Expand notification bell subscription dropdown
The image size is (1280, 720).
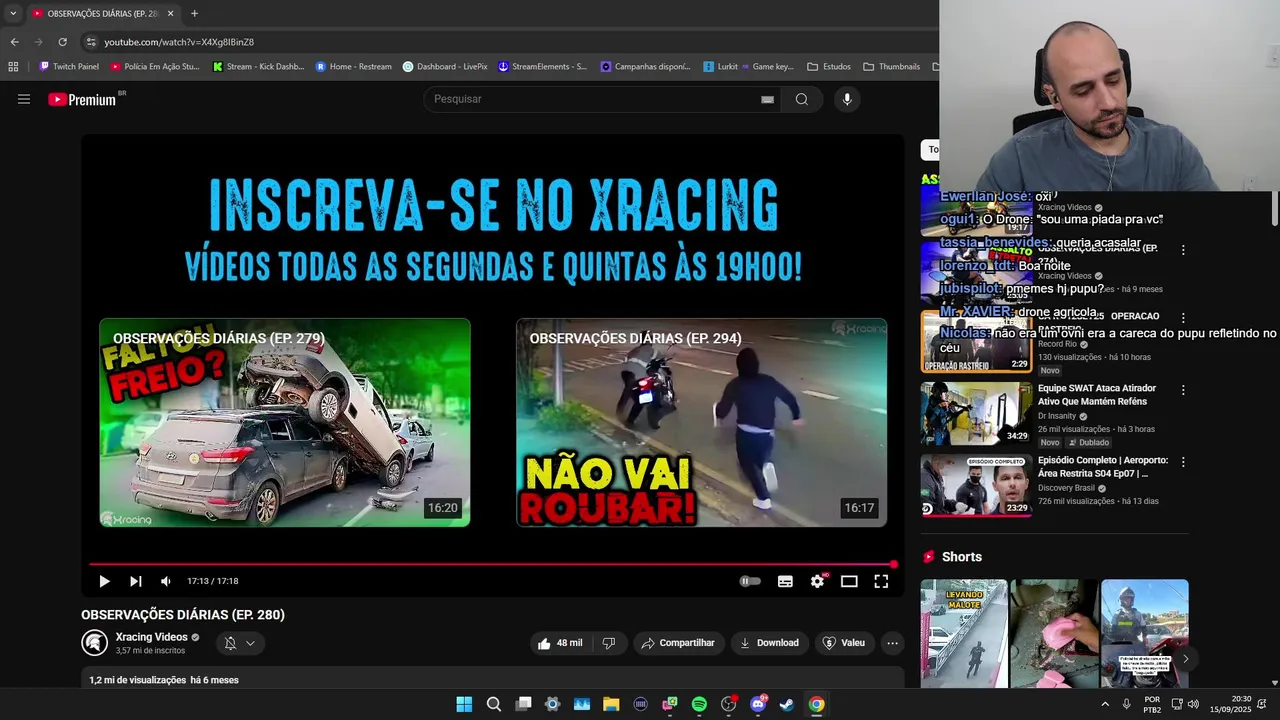click(x=240, y=643)
